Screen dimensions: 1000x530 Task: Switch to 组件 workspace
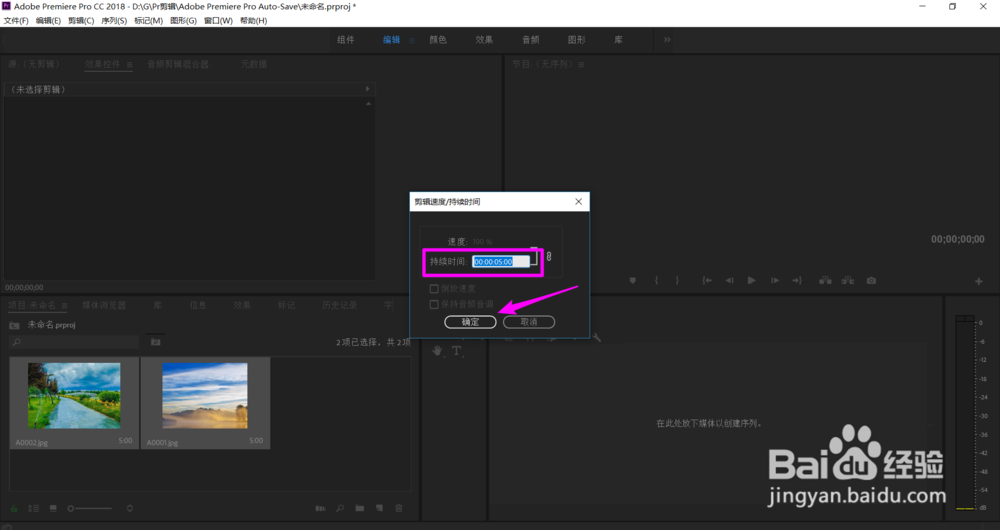coord(346,40)
